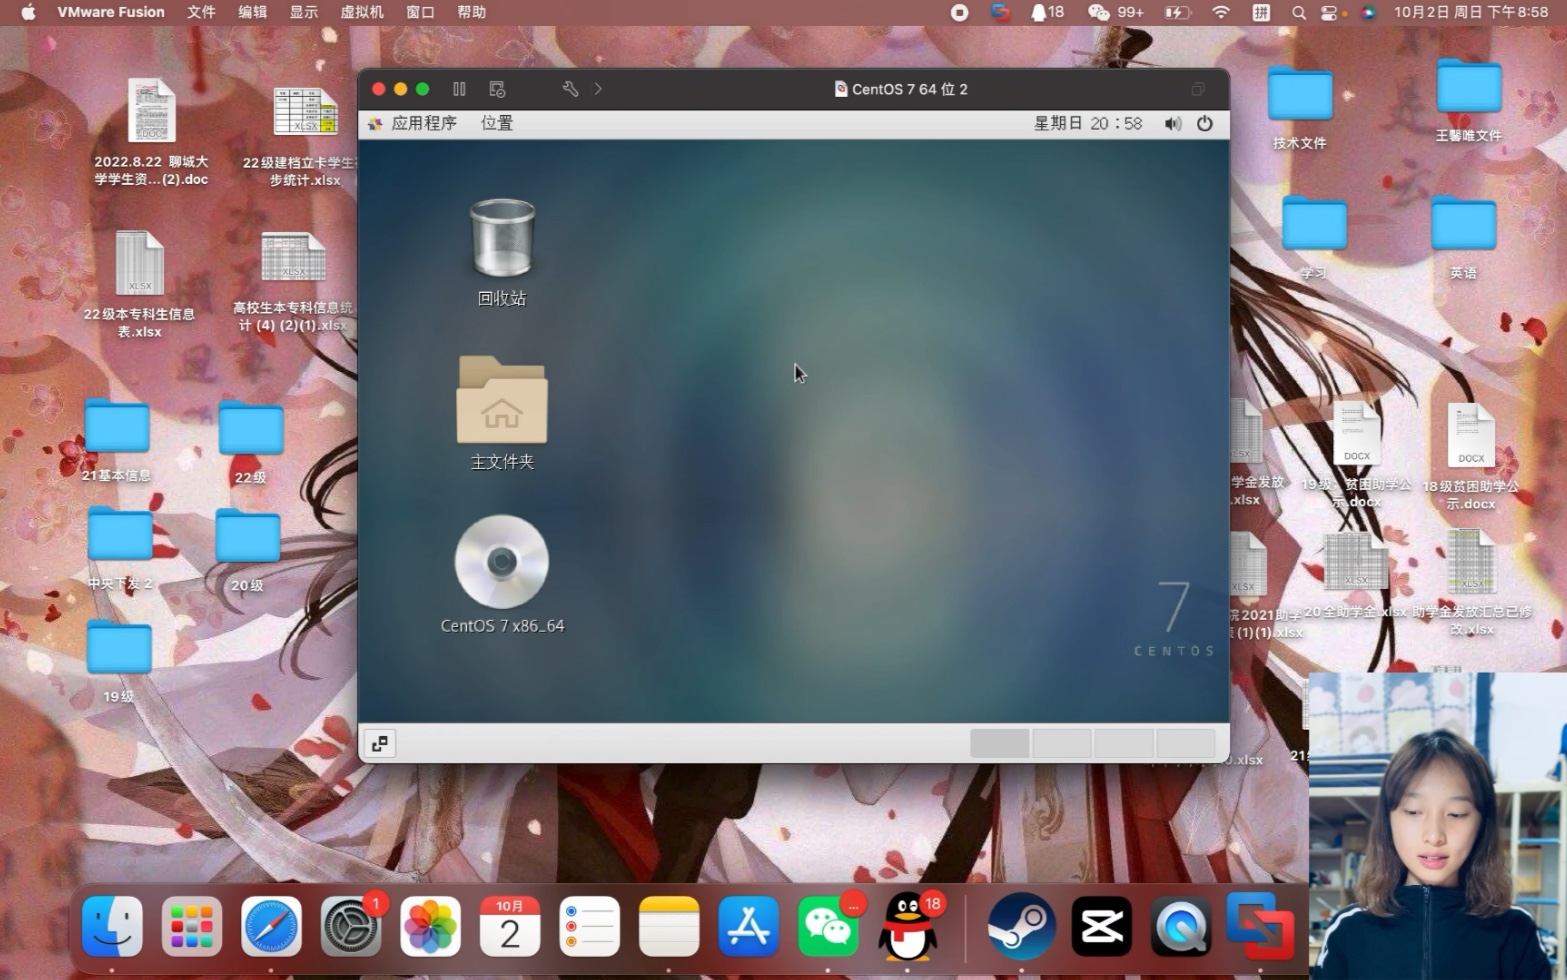This screenshot has height=980, width=1567.
Task: Select the 20级 desktop folder
Action: coord(247,550)
